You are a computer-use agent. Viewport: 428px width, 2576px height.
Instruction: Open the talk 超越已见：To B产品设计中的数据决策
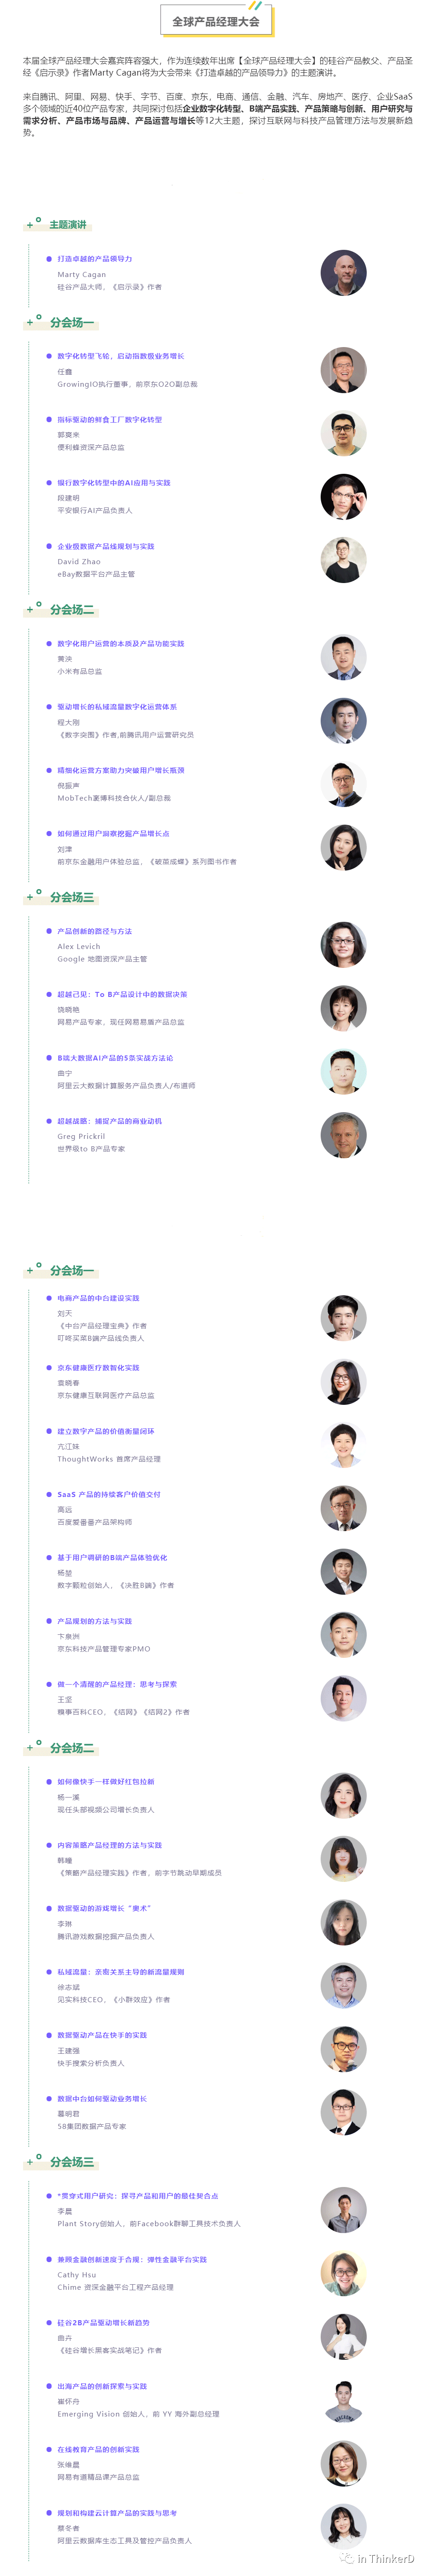click(x=122, y=995)
